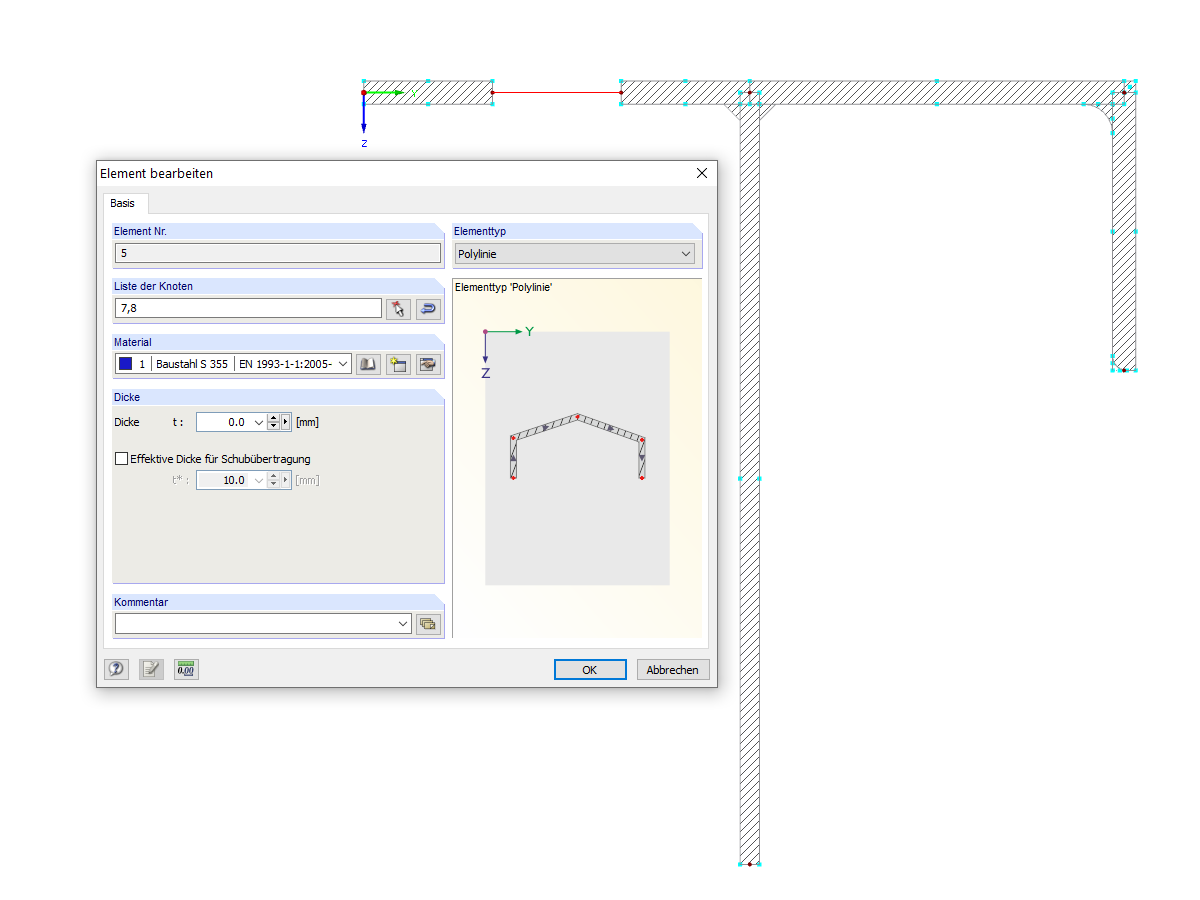Click the Dicke section header
The height and width of the screenshot is (900, 1200).
tap(278, 397)
